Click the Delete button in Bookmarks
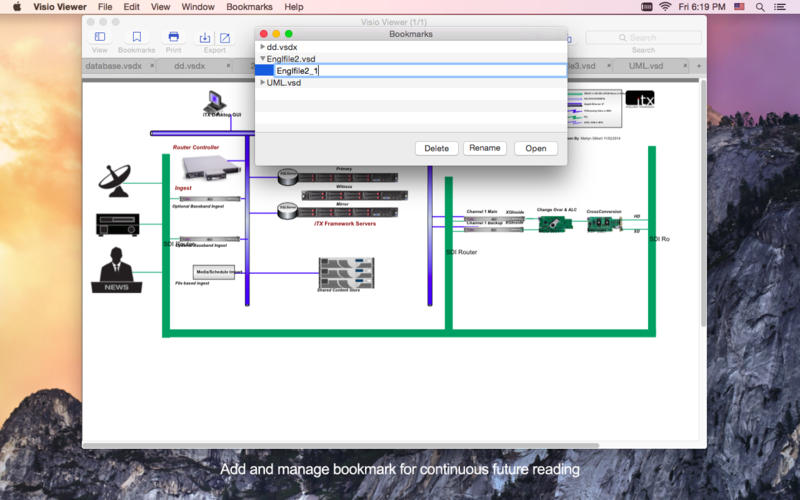The width and height of the screenshot is (800, 500). pos(436,148)
